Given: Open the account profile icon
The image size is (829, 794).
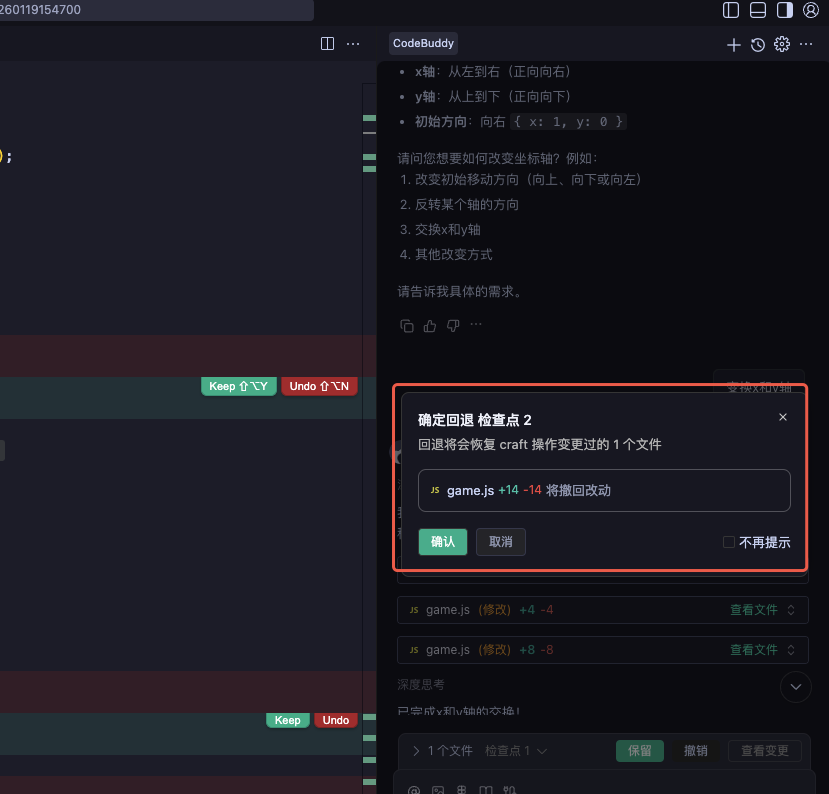Looking at the screenshot, I should tap(811, 10).
